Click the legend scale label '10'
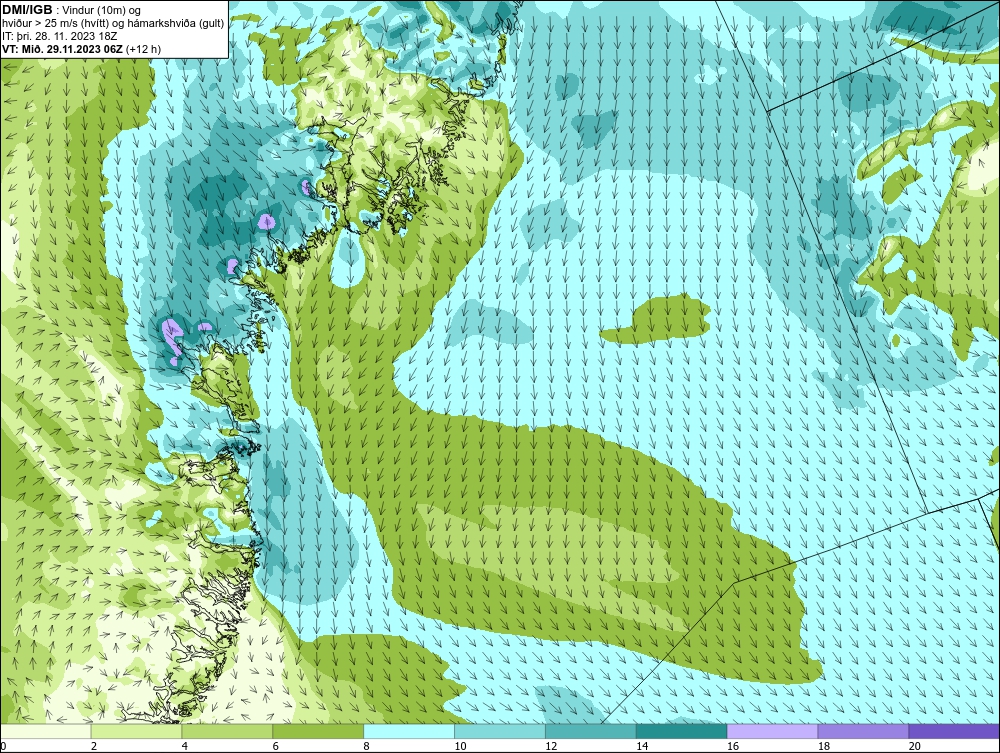Viewport: 1000px width, 753px height. [460, 746]
